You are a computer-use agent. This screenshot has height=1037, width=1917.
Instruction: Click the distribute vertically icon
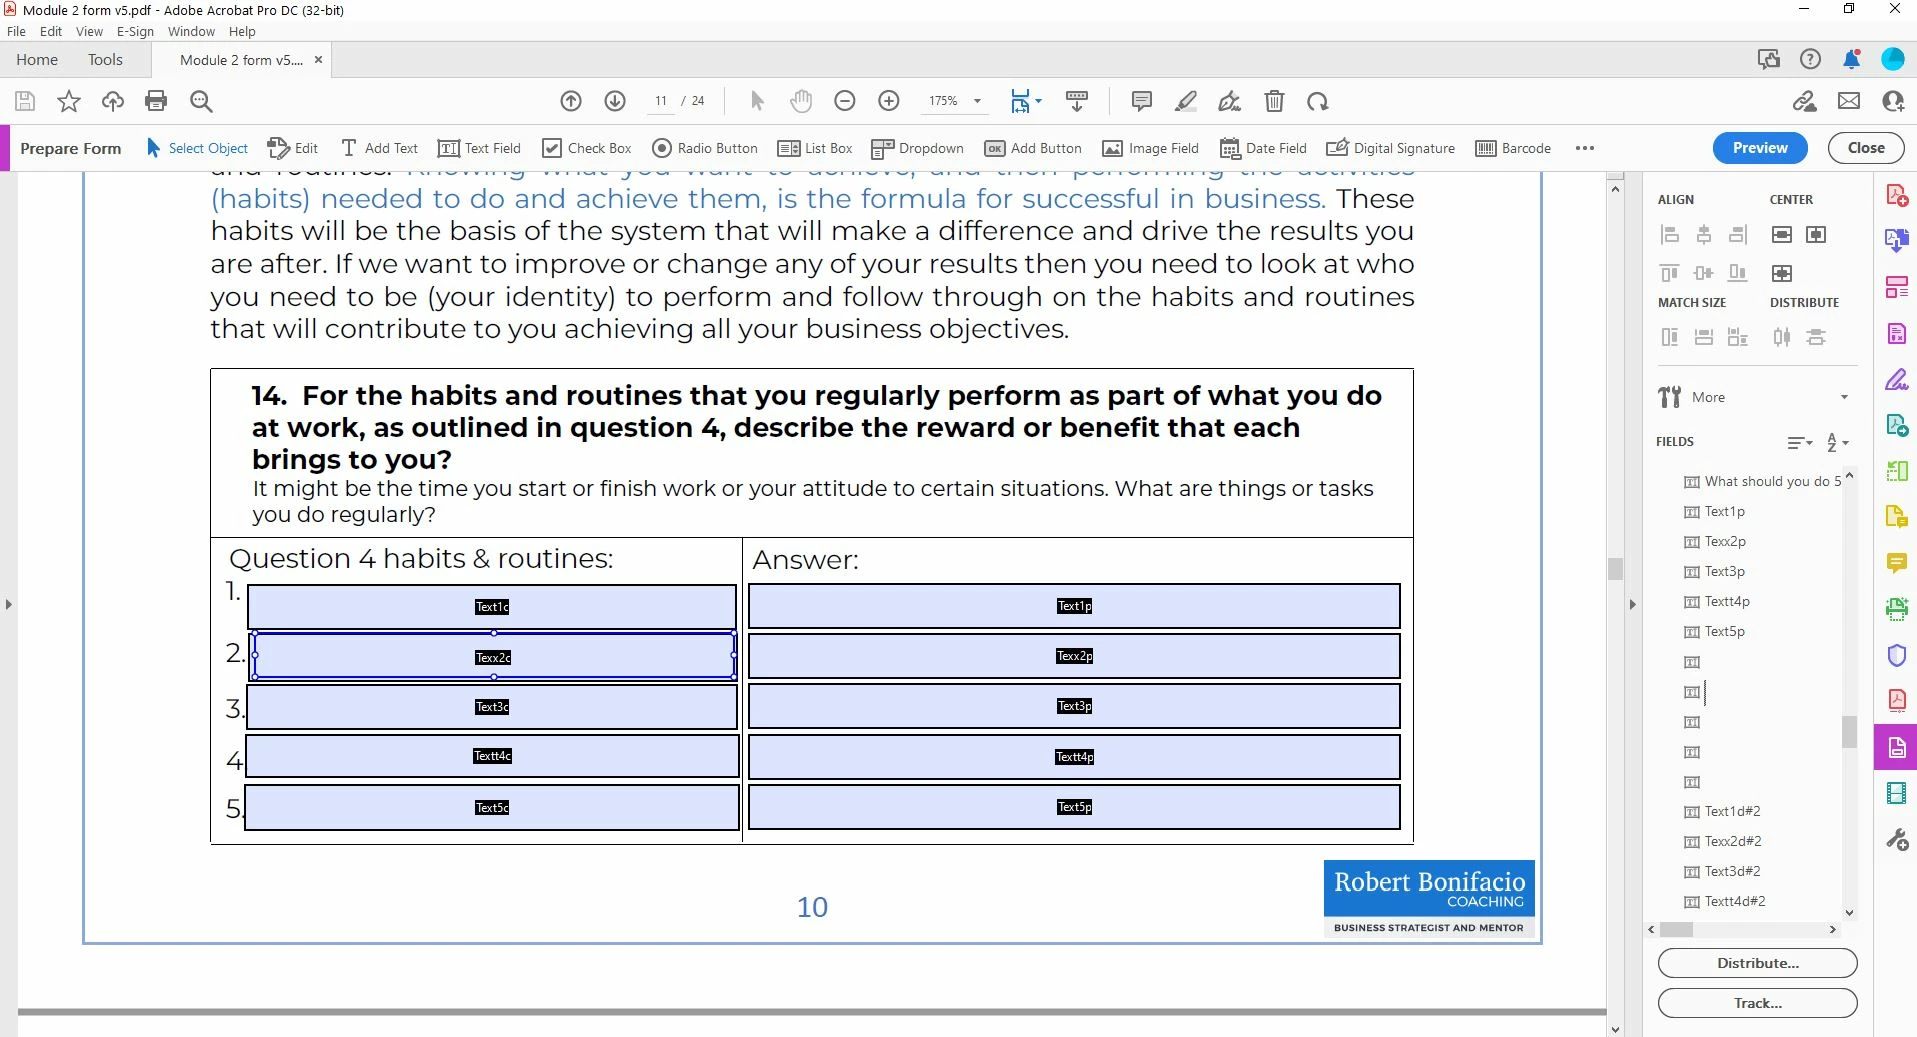click(1815, 337)
